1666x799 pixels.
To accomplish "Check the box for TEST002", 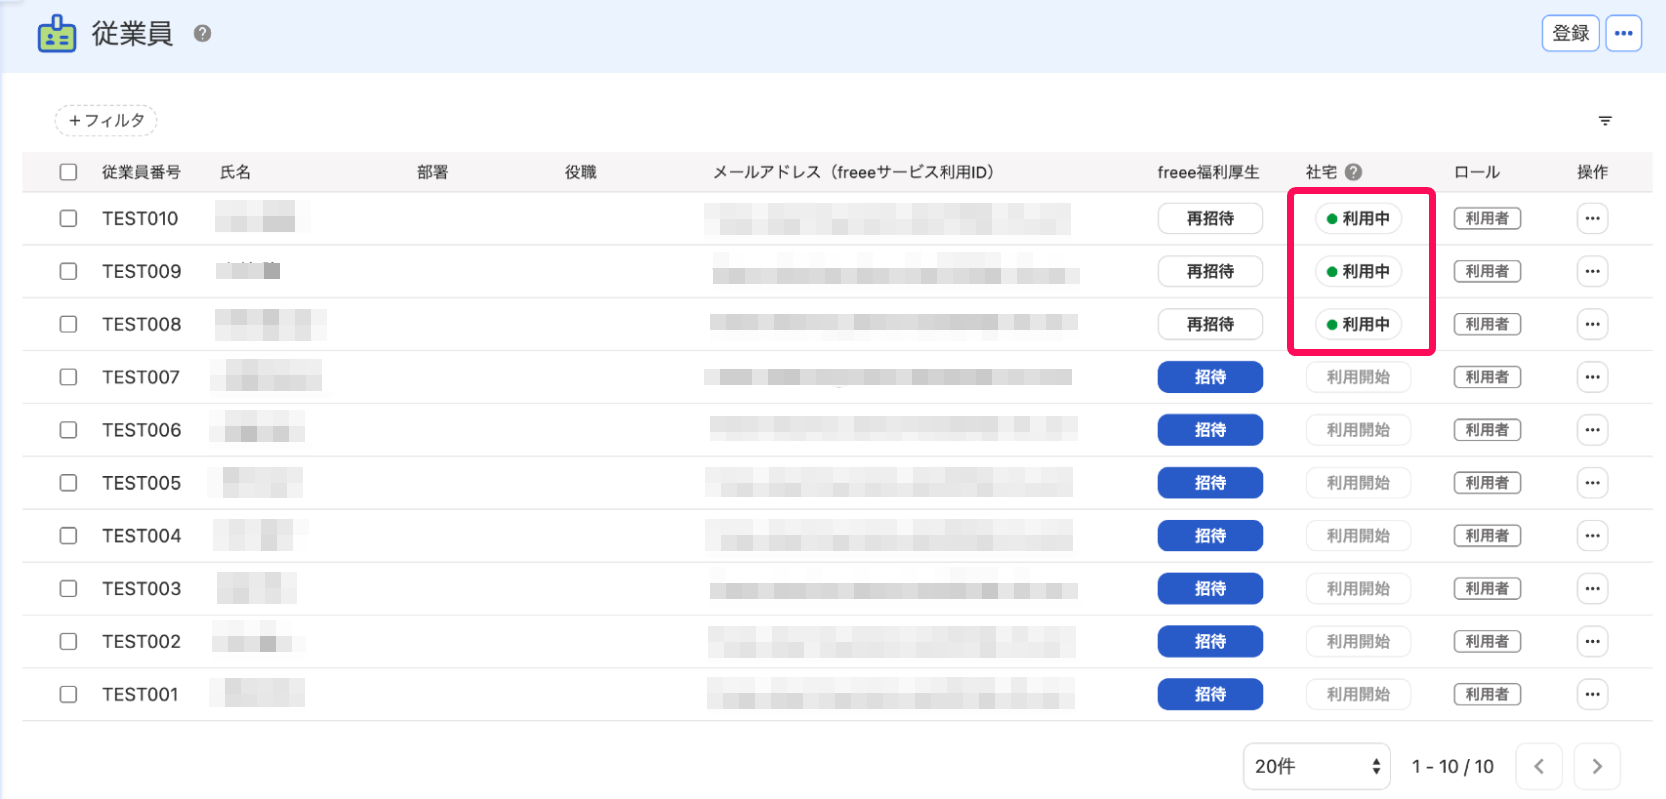I will 68,641.
